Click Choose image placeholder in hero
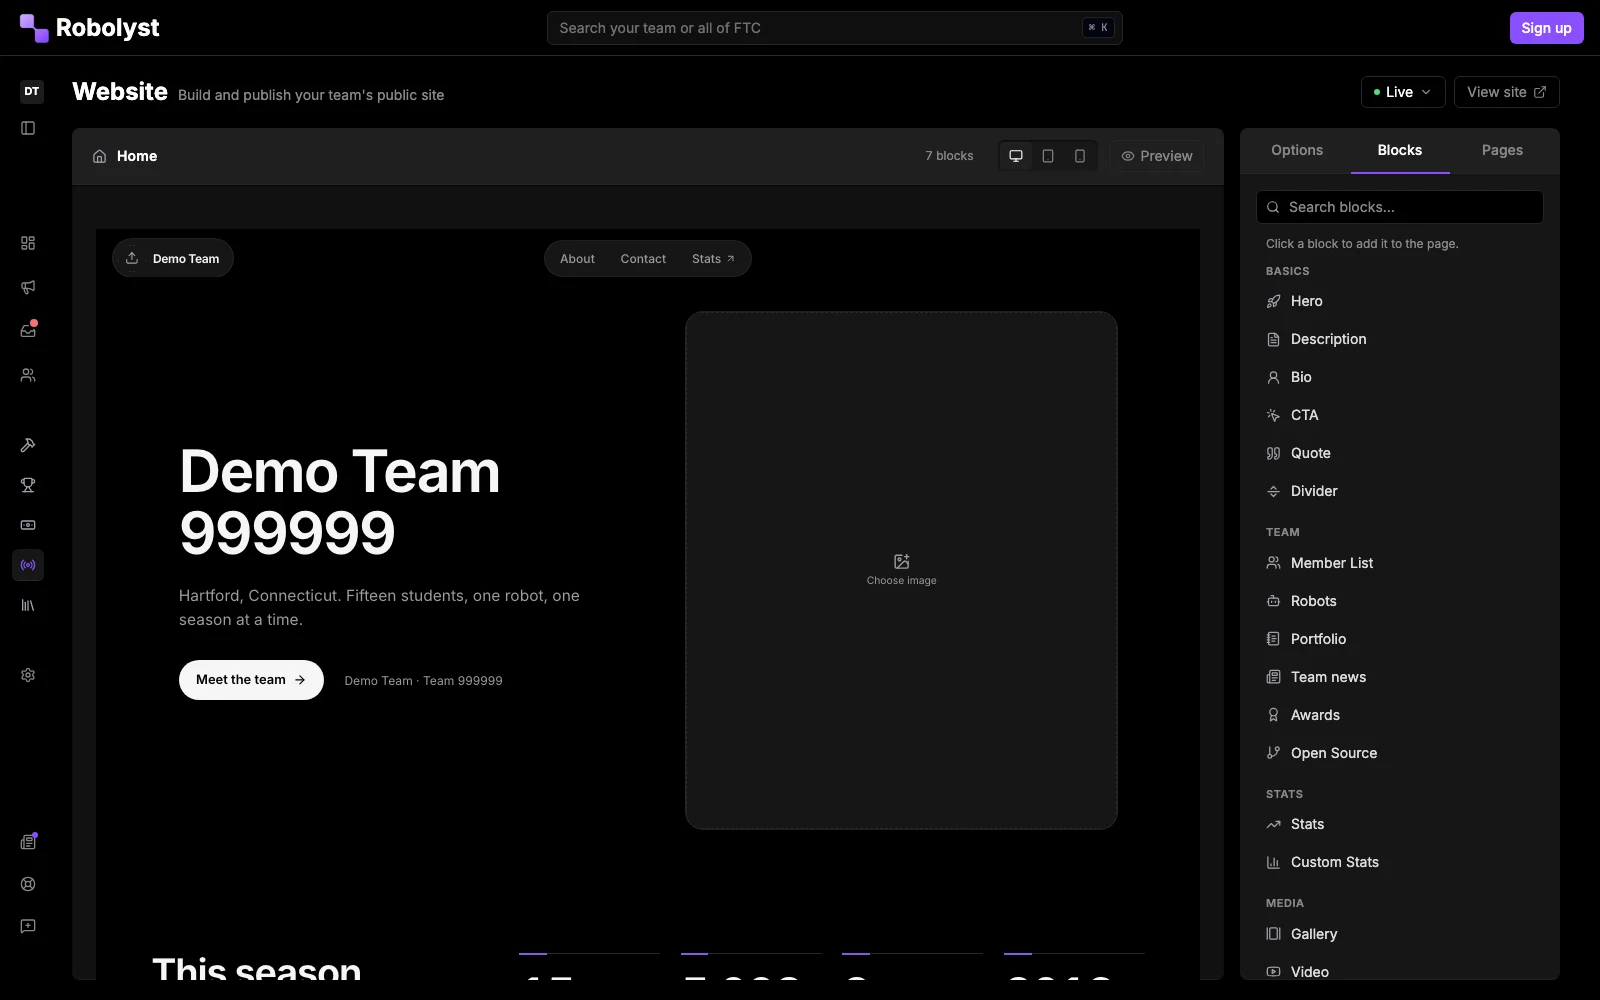This screenshot has width=1600, height=1000. point(901,570)
